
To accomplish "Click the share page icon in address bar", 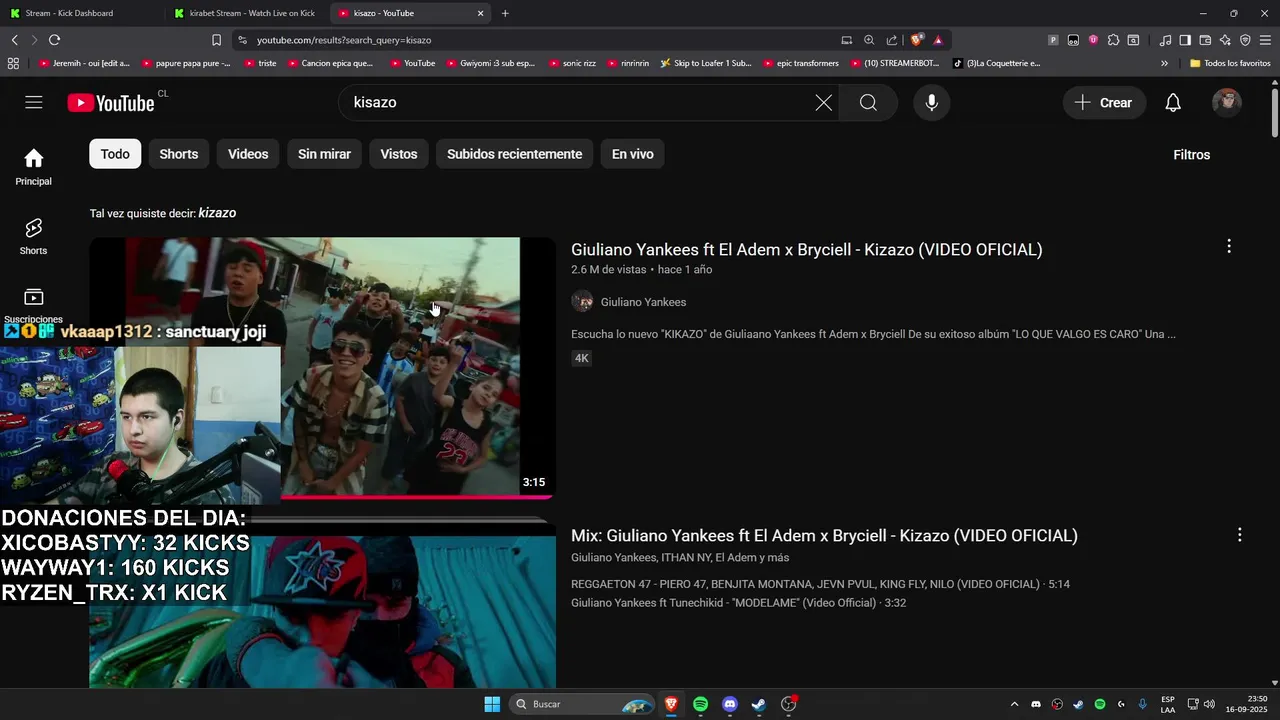I will 892,40.
